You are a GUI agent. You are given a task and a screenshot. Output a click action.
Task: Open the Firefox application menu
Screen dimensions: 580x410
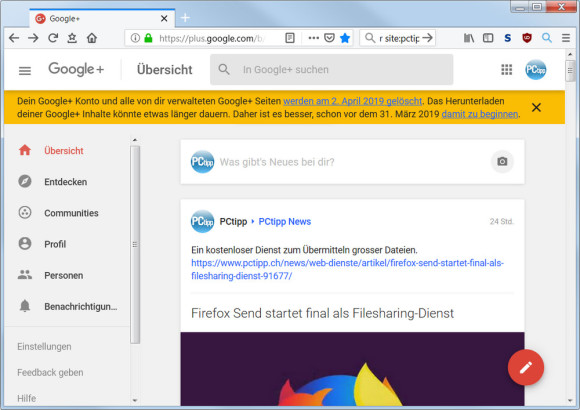point(566,38)
